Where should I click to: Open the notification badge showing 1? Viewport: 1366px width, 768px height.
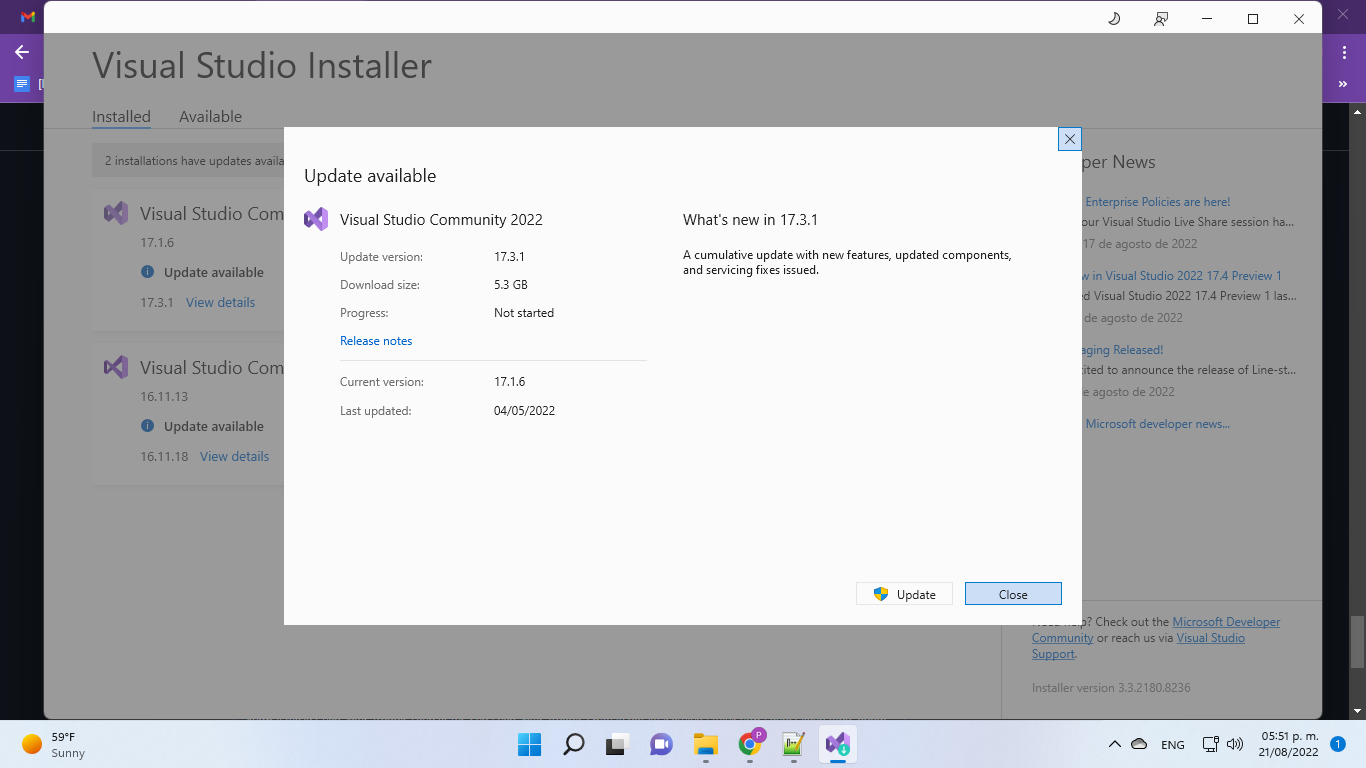[x=1338, y=744]
